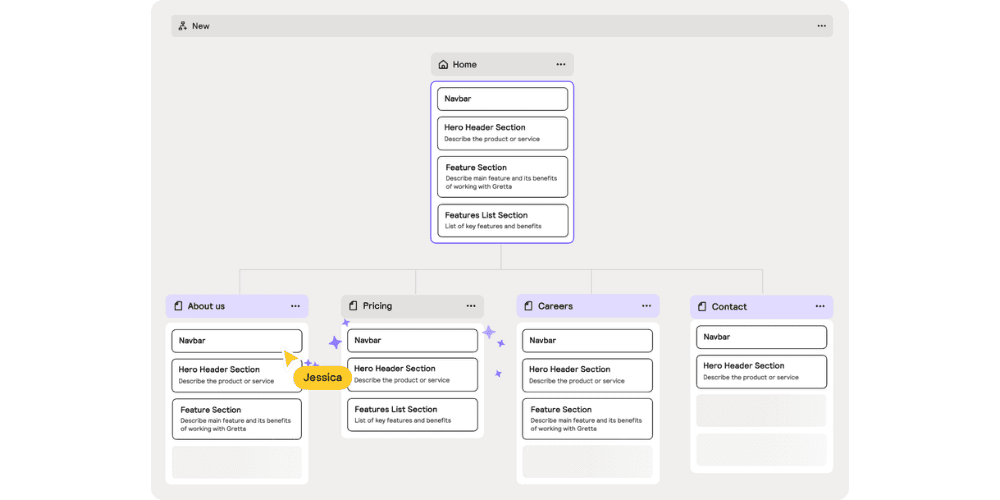Open the Pricing three-dot menu

(x=471, y=306)
